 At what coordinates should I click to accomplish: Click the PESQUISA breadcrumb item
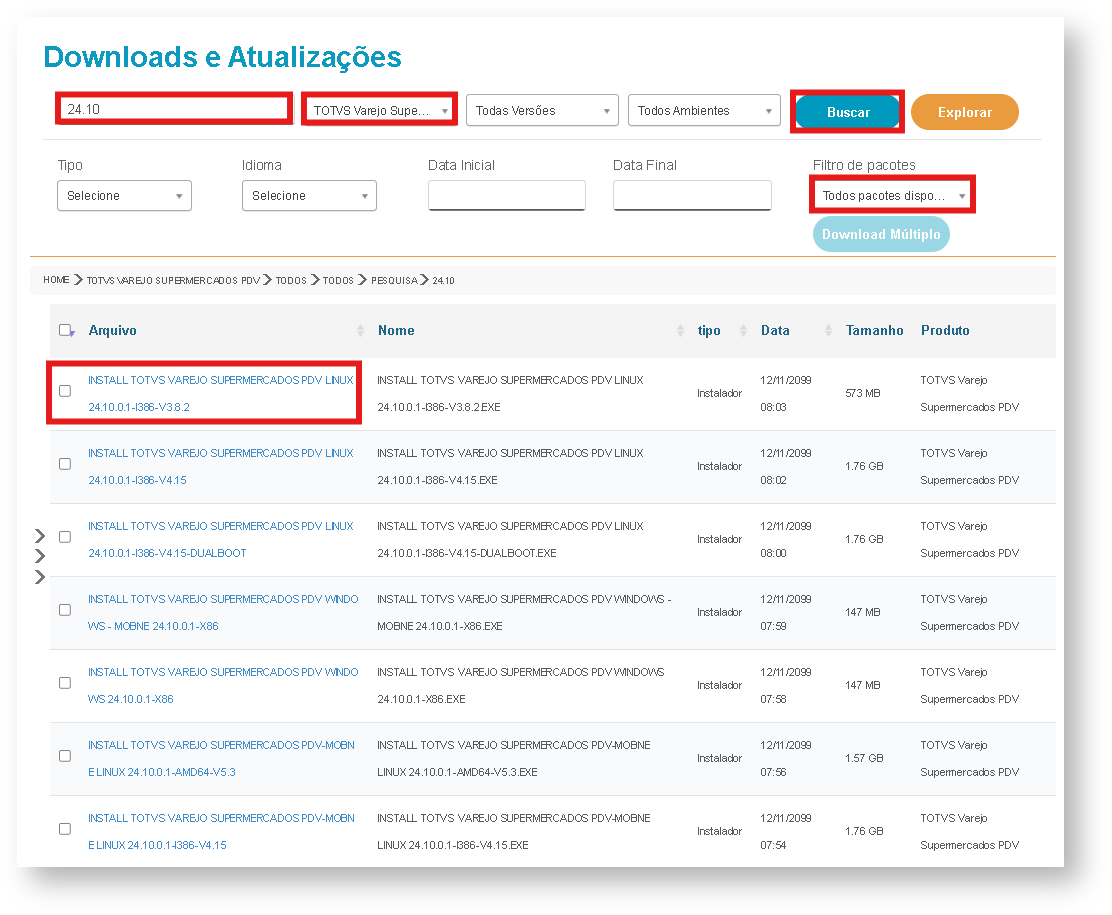pos(394,280)
